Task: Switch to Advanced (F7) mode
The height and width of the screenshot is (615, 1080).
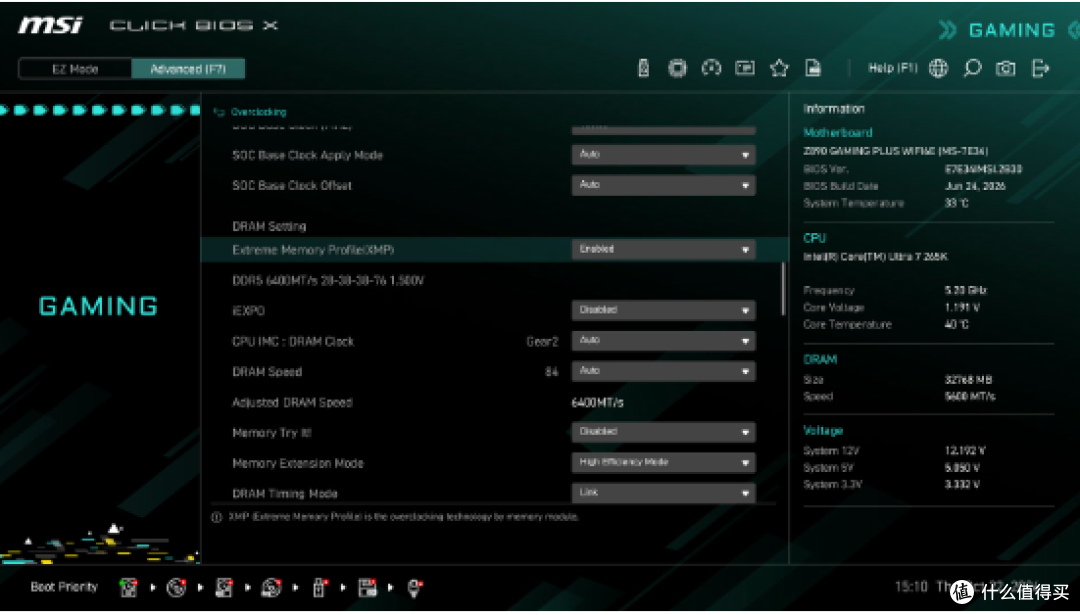Action: (187, 69)
